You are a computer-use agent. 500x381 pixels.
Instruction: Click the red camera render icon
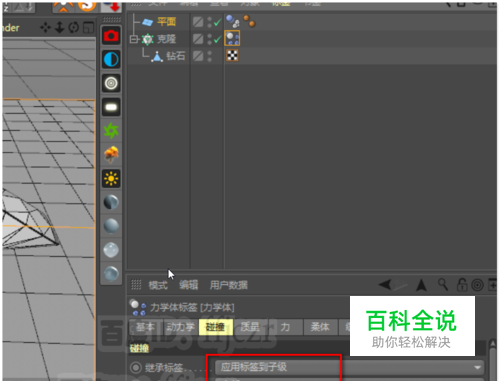coord(111,35)
